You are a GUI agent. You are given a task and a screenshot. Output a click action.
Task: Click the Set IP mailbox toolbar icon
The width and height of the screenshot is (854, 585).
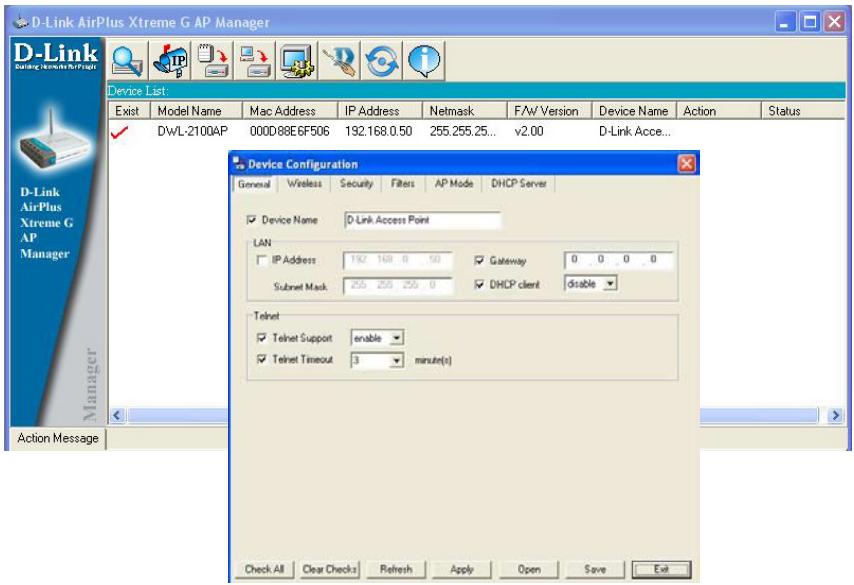click(170, 60)
